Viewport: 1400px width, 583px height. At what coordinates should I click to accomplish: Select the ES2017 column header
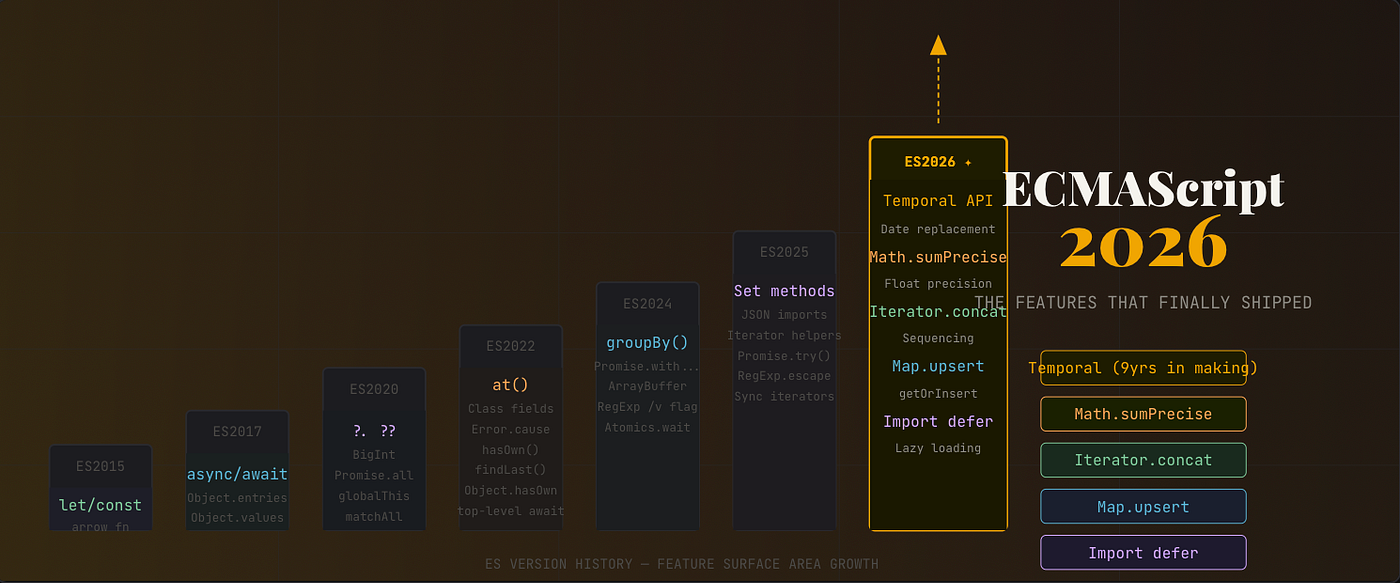pos(237,432)
